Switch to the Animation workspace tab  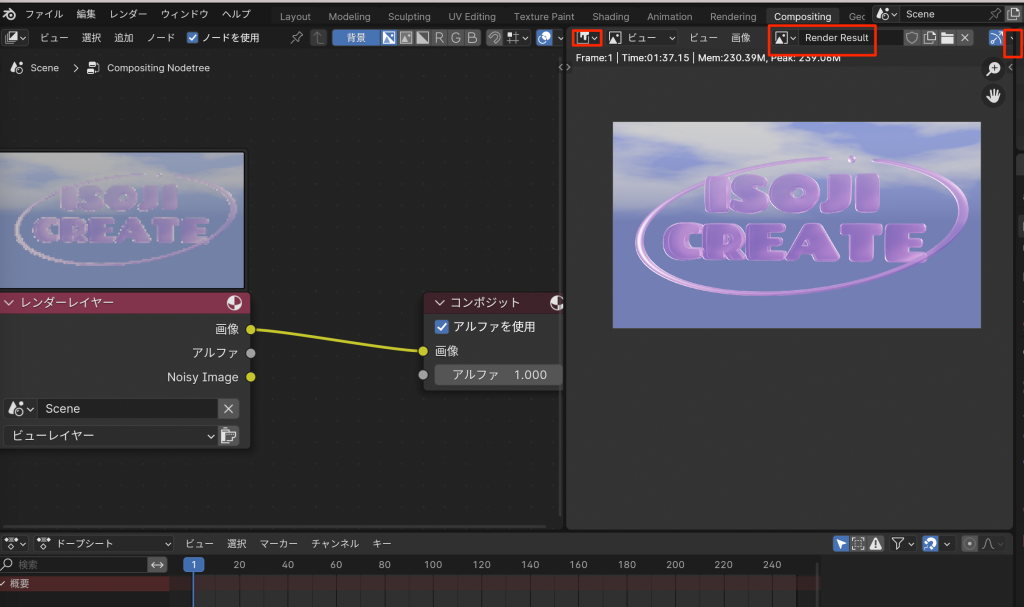point(669,16)
